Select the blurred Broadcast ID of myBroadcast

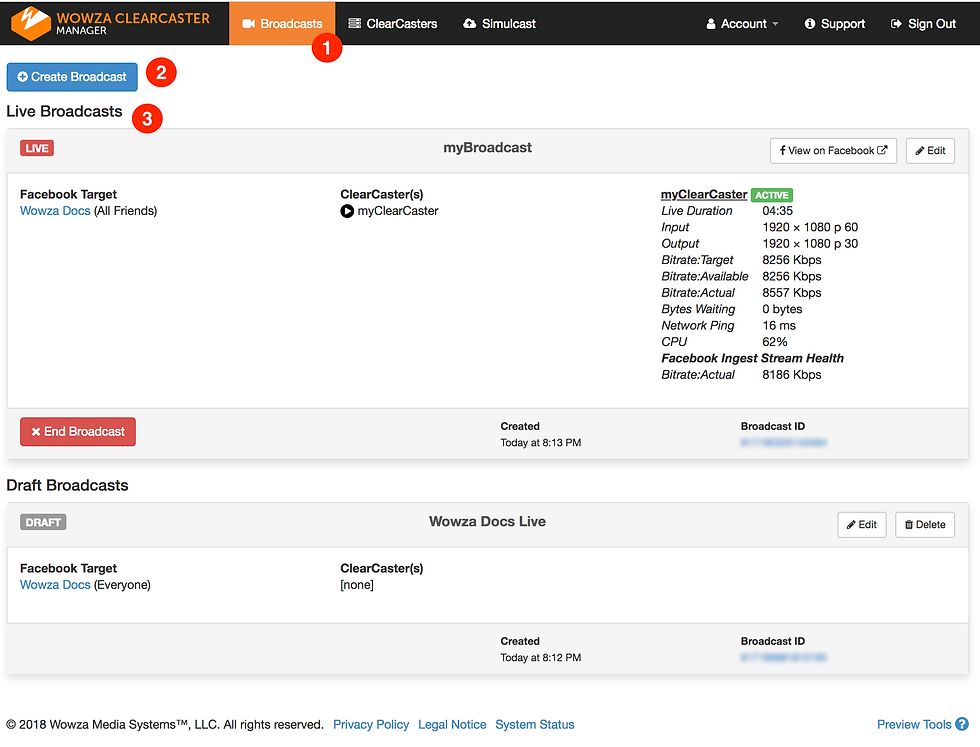[783, 443]
